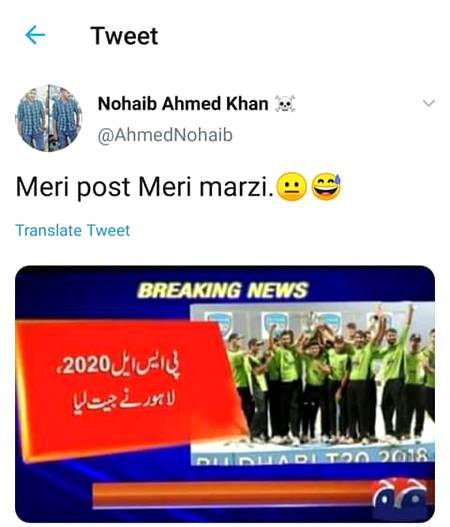This screenshot has width=450, height=527.
Task: Click the laughing sweat emoji in tweet
Action: (x=326, y=187)
